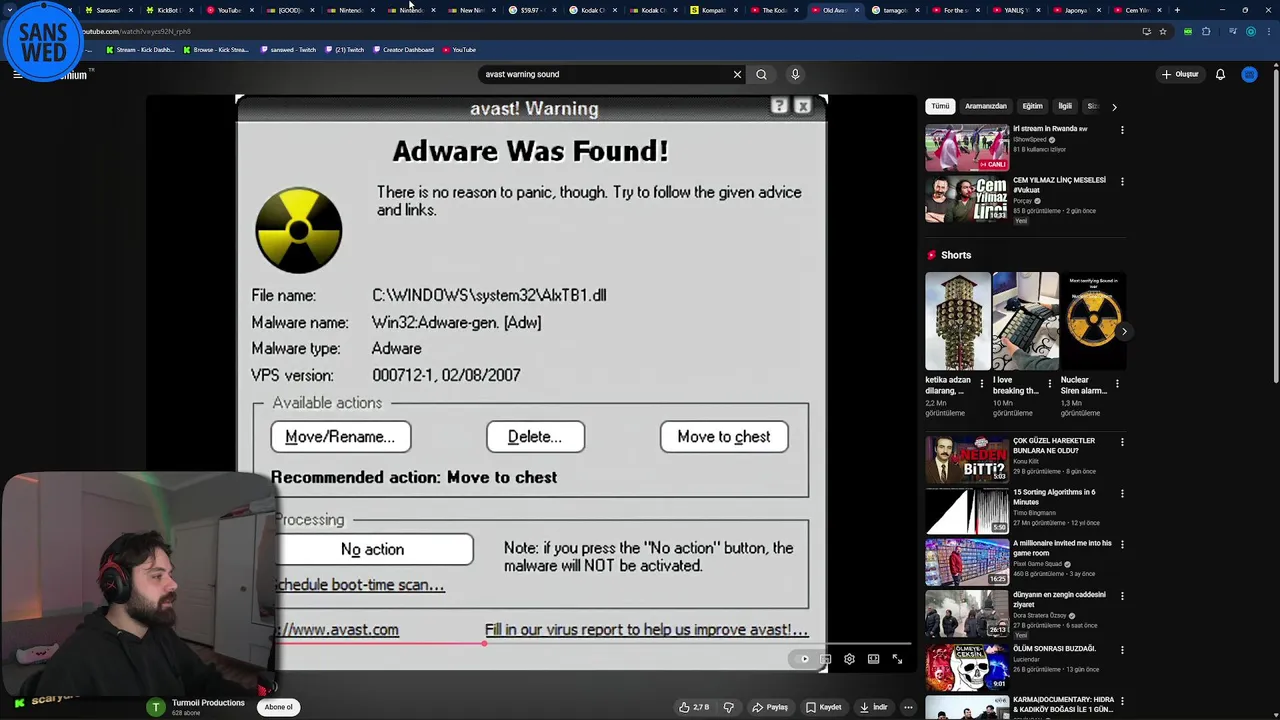Open the notifications bell
Screen dimensions: 1280x720
(1220, 74)
